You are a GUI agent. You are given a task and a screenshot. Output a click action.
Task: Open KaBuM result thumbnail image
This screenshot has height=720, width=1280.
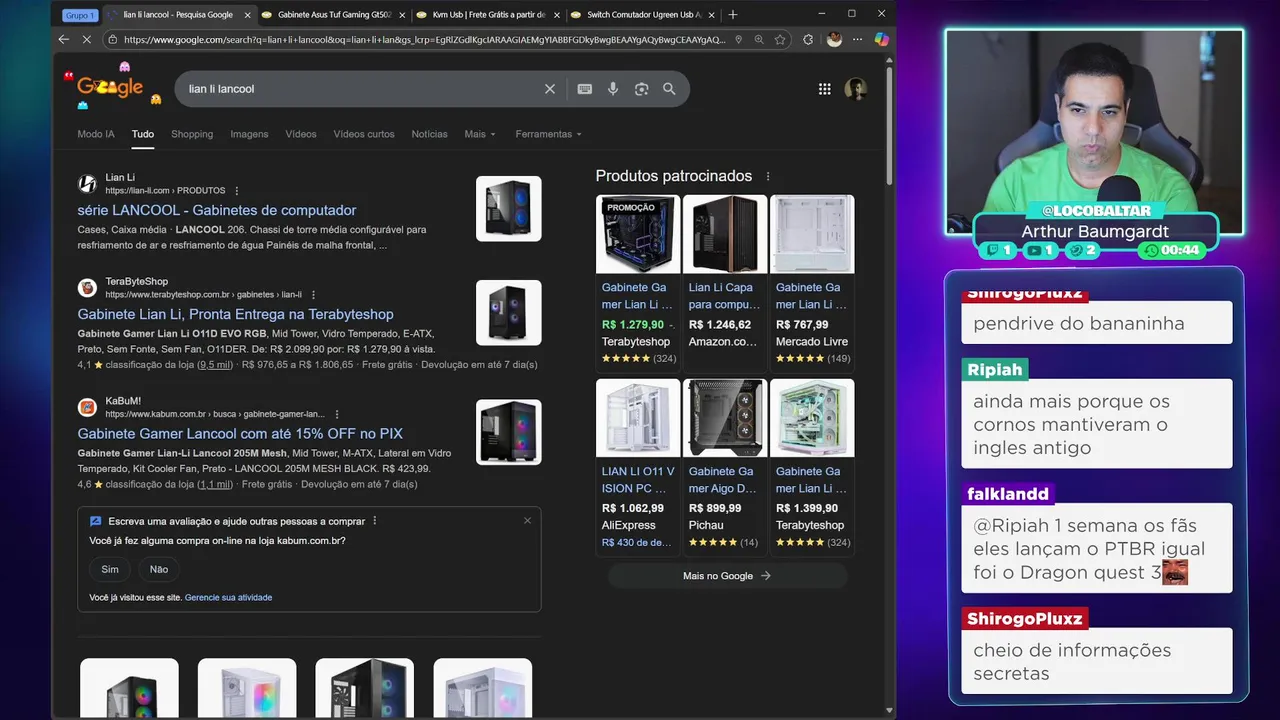click(x=508, y=432)
